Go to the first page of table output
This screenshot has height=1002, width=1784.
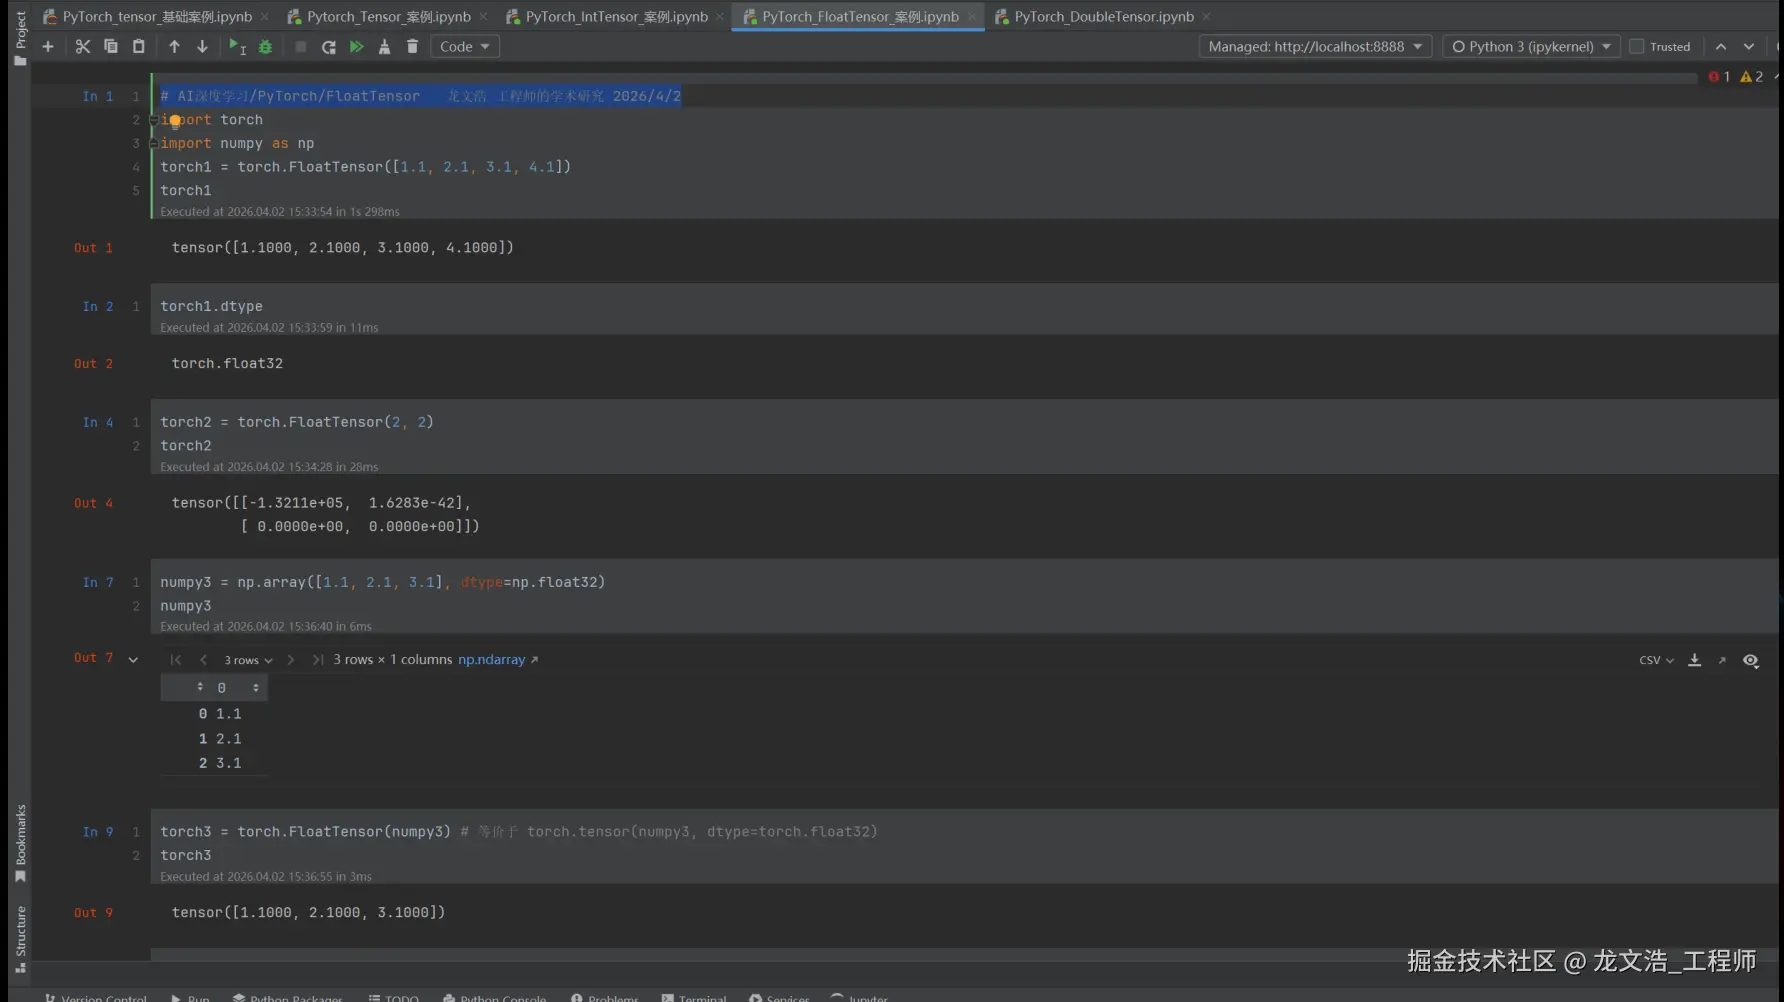tap(176, 660)
